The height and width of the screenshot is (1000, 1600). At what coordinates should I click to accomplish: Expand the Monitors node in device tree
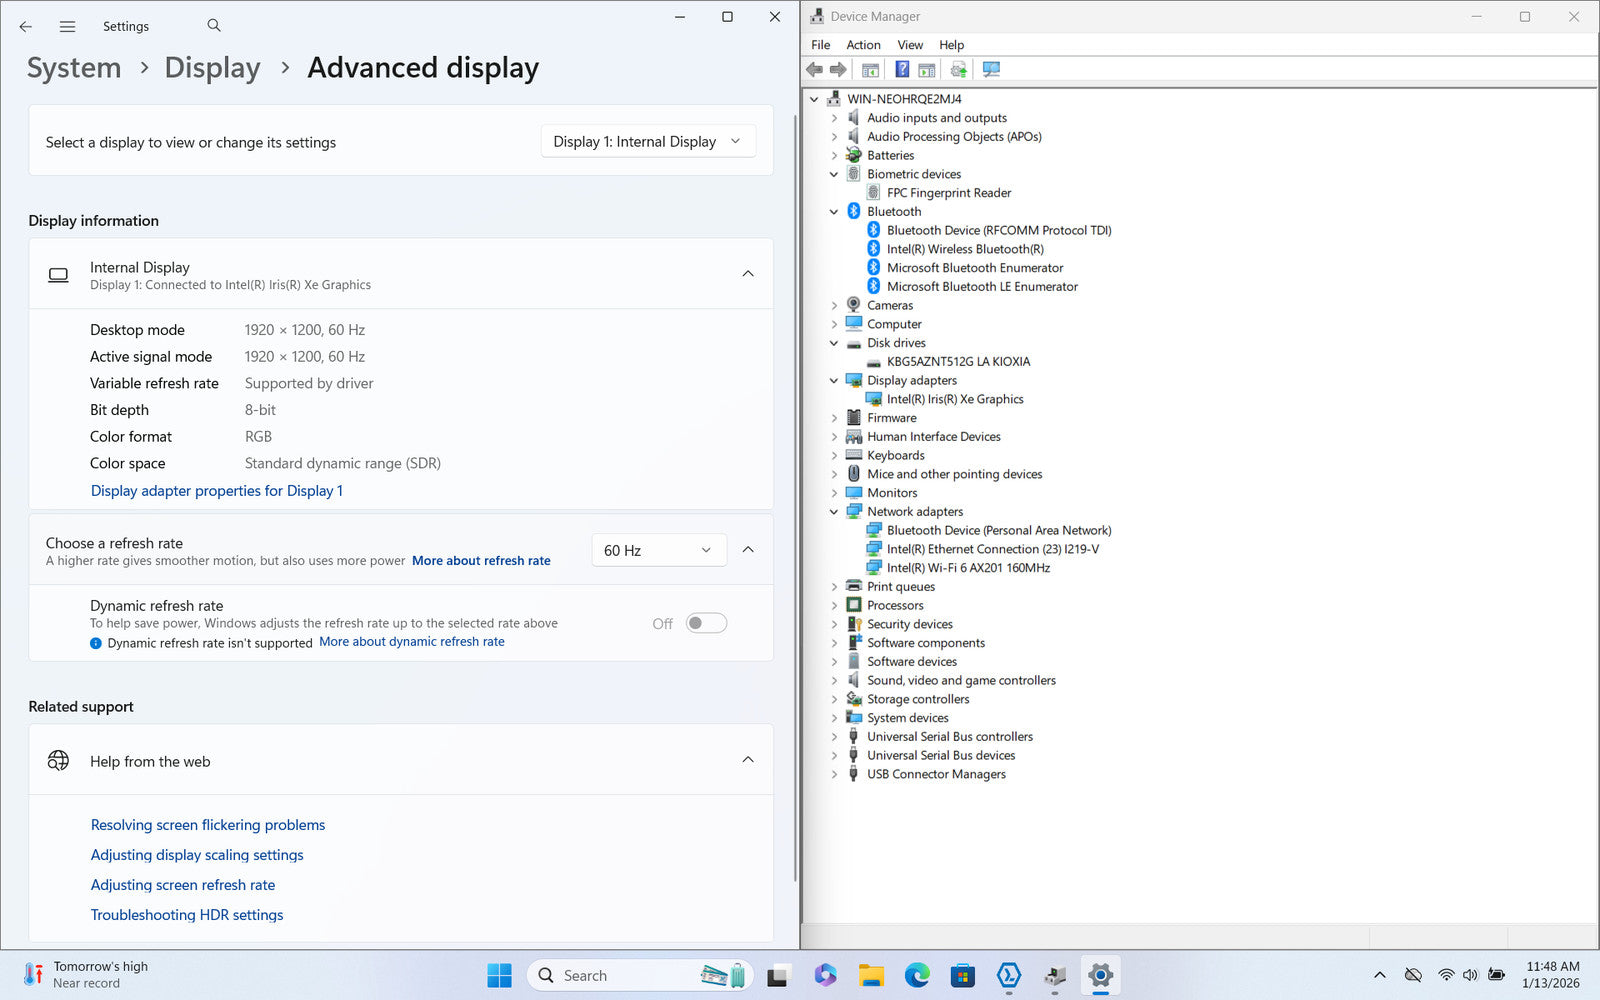[x=834, y=493]
